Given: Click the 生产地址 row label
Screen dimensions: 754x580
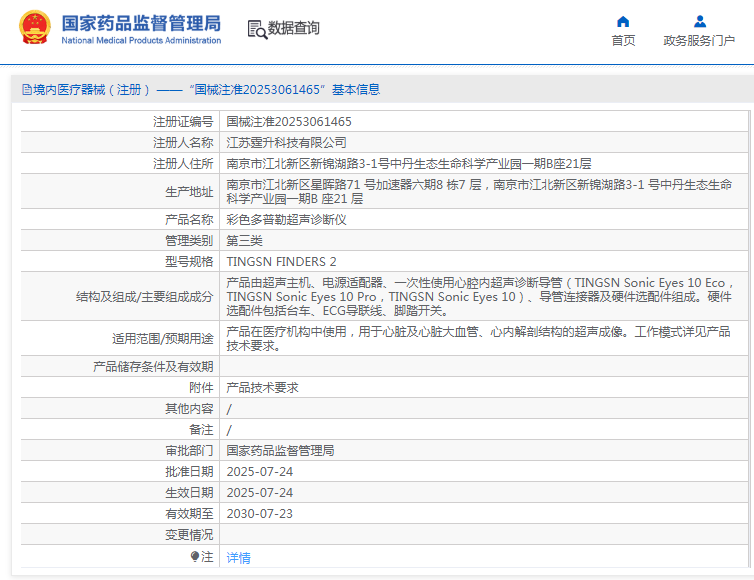Looking at the screenshot, I should (189, 192).
